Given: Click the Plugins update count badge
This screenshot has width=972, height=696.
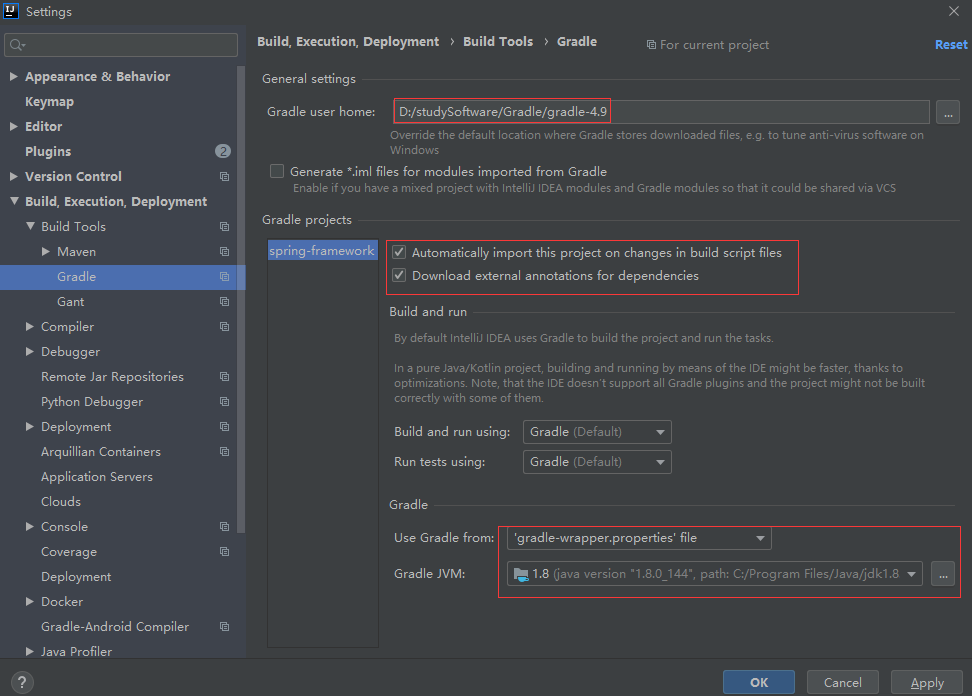Looking at the screenshot, I should coord(223,151).
